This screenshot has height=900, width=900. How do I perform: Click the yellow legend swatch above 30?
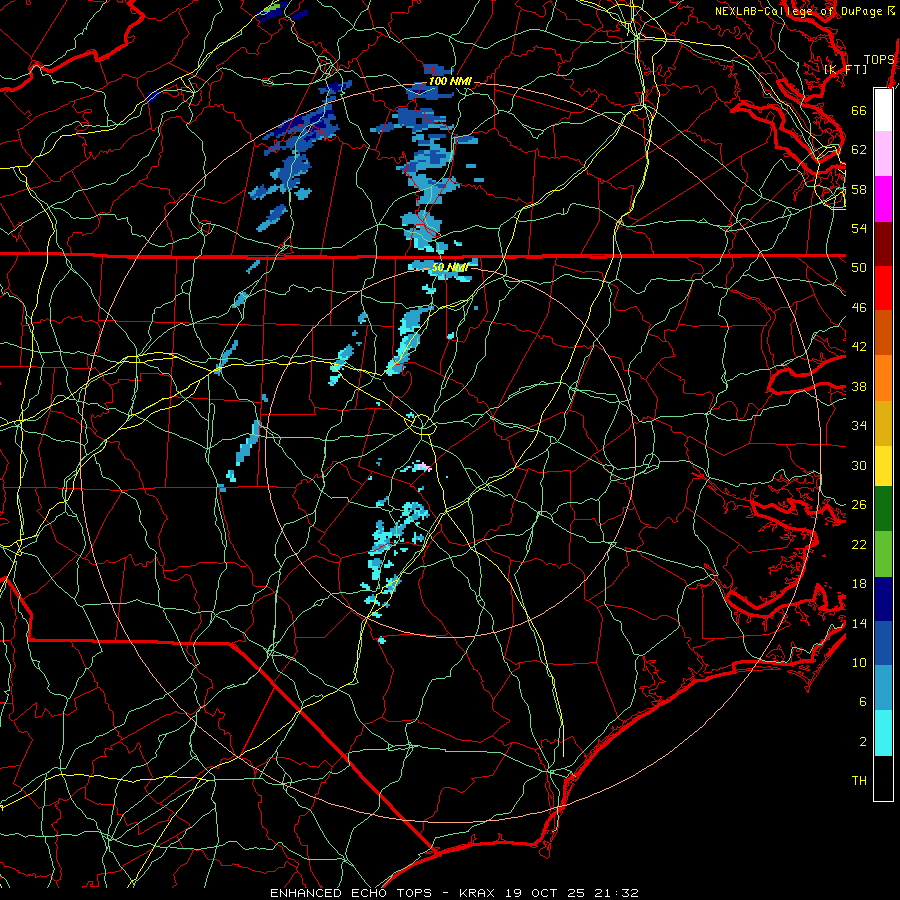883,465
